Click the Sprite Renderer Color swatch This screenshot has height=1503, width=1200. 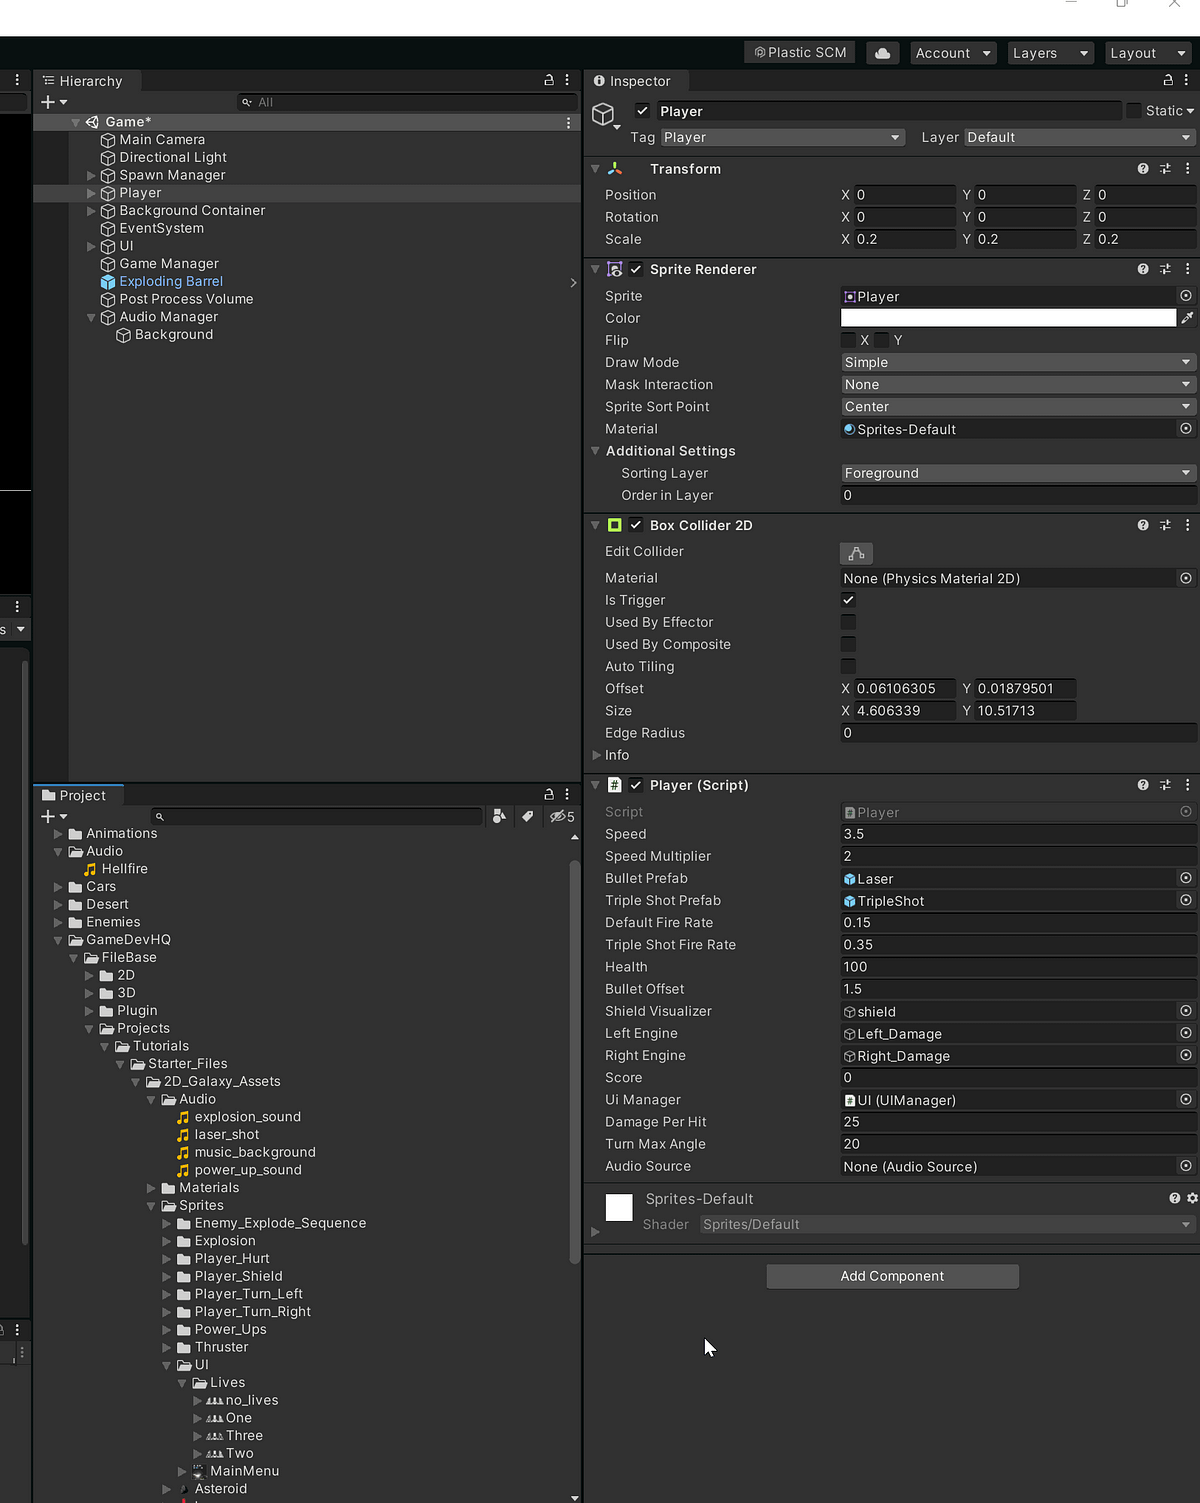click(1008, 318)
